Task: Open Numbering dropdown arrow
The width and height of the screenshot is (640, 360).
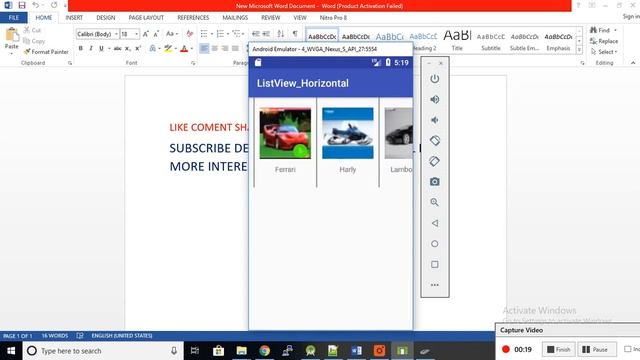Action: (x=227, y=34)
